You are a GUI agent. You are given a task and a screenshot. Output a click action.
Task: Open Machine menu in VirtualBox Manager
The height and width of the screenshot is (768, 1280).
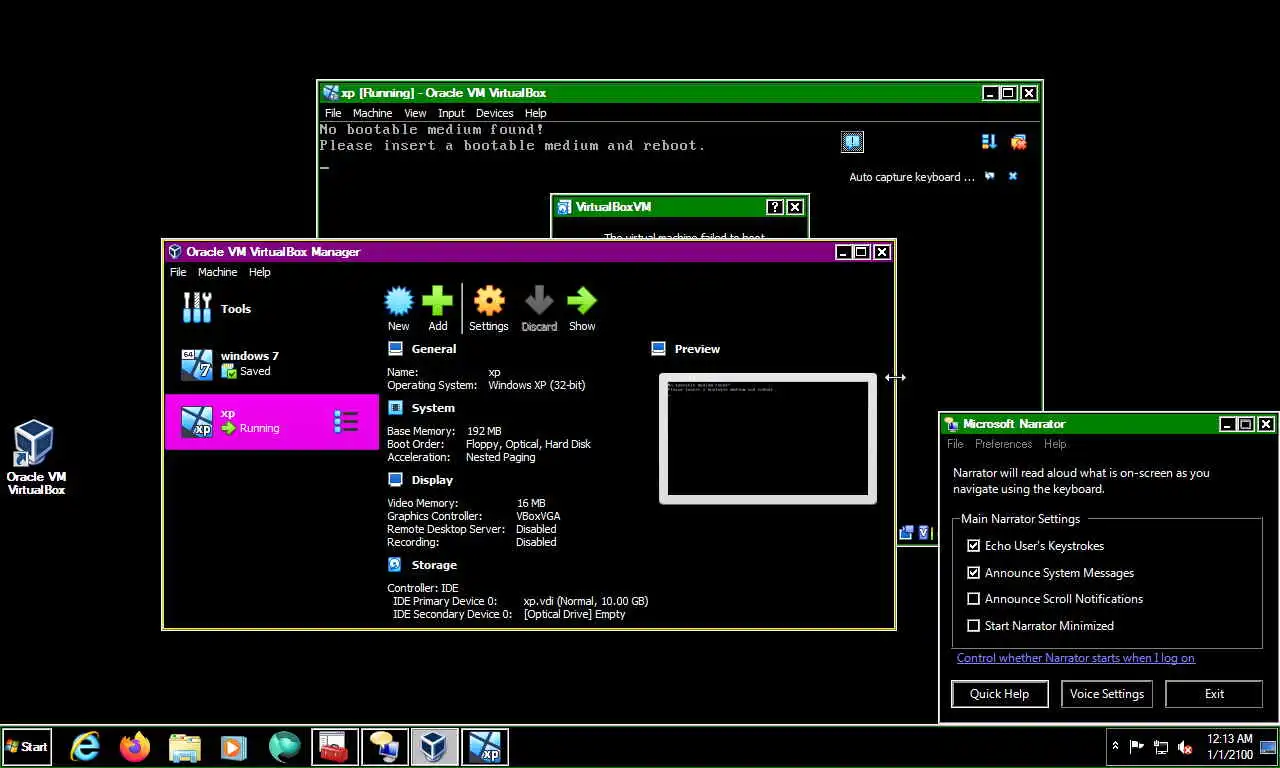click(x=217, y=272)
